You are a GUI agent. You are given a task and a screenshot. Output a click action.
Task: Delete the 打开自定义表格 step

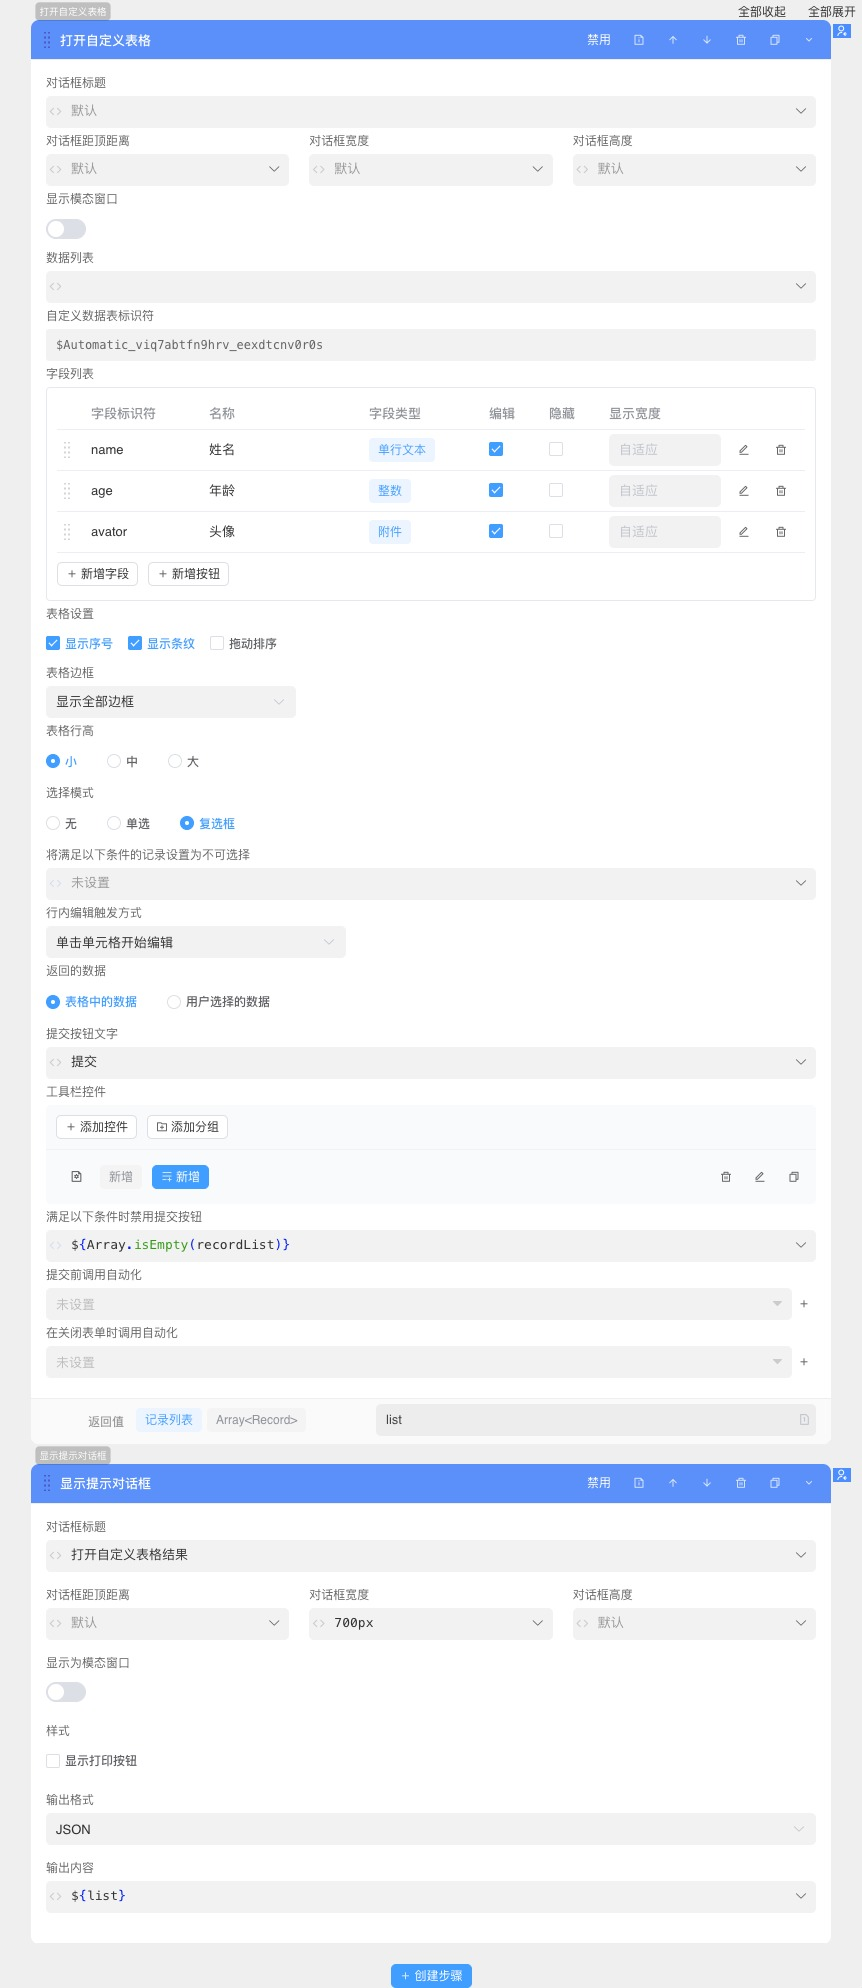[x=741, y=40]
